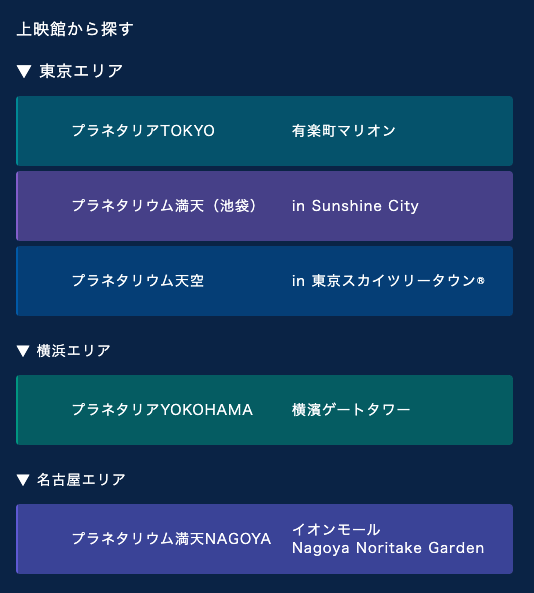
Task: Click the 横濱ゲートタワー location text
Action: pos(351,410)
